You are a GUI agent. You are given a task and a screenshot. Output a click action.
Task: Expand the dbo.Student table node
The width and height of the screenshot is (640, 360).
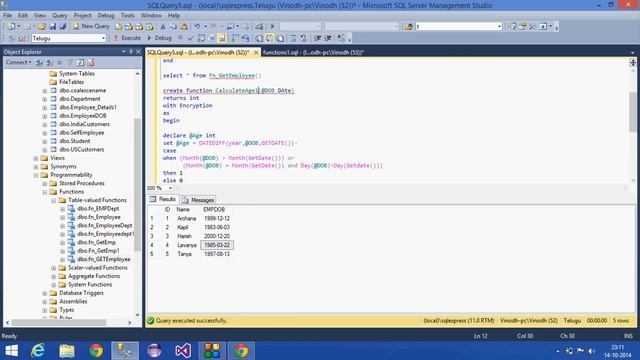click(x=44, y=141)
